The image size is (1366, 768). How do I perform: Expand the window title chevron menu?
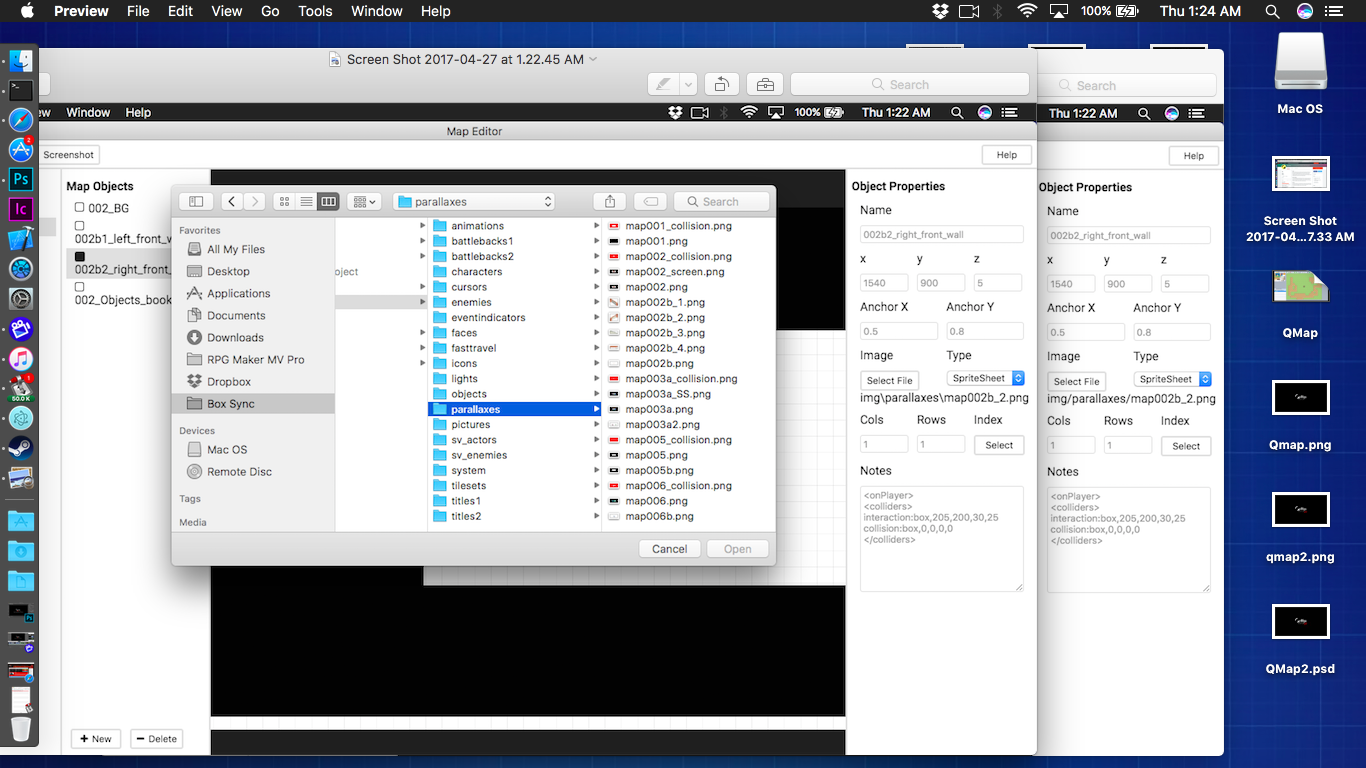pos(593,59)
